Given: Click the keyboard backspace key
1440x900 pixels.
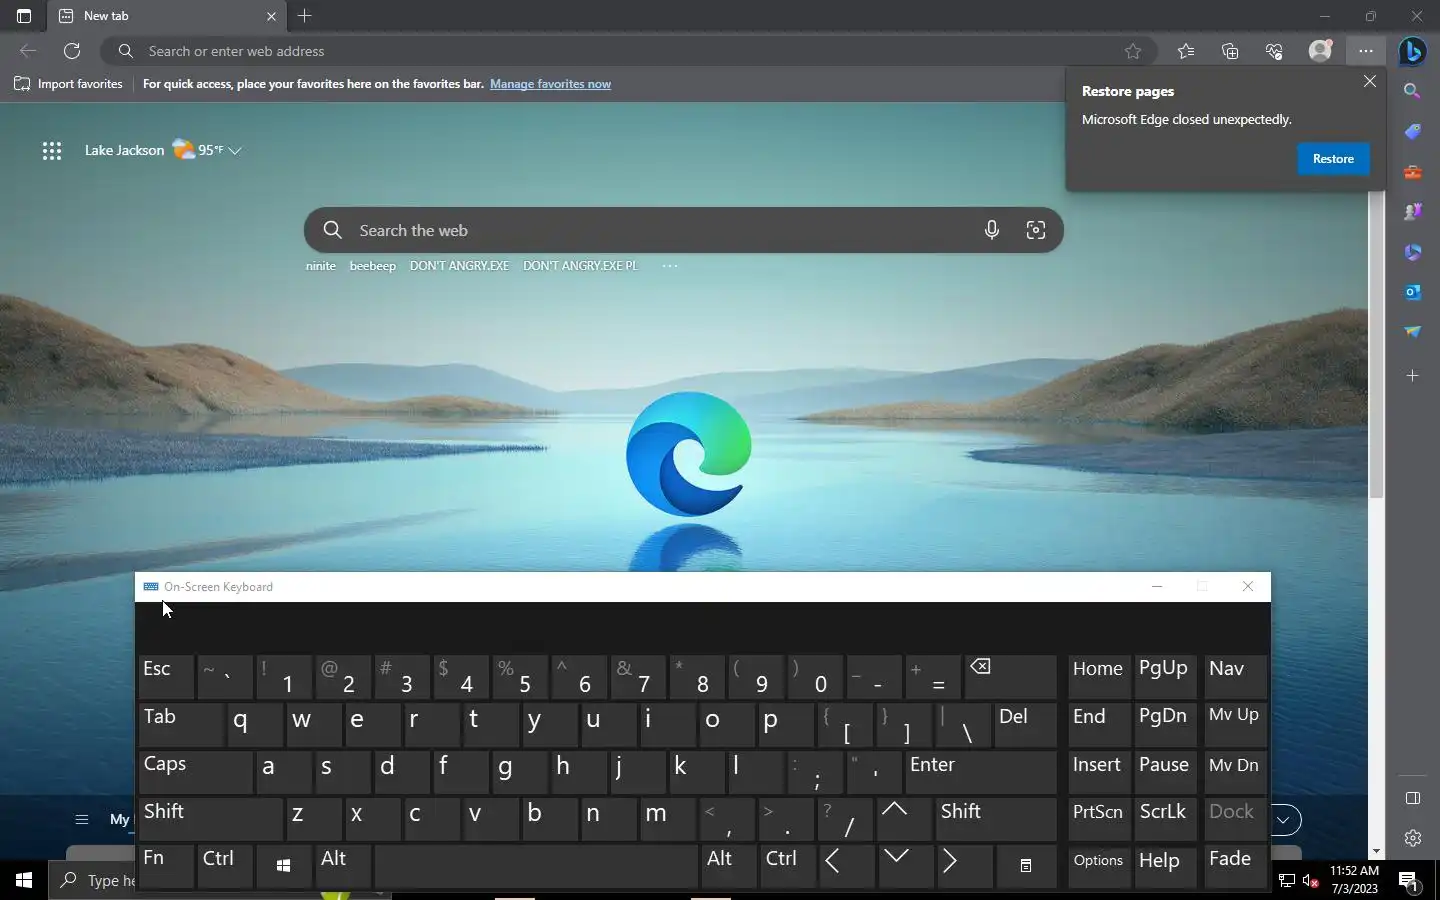Looking at the screenshot, I should [x=1010, y=677].
